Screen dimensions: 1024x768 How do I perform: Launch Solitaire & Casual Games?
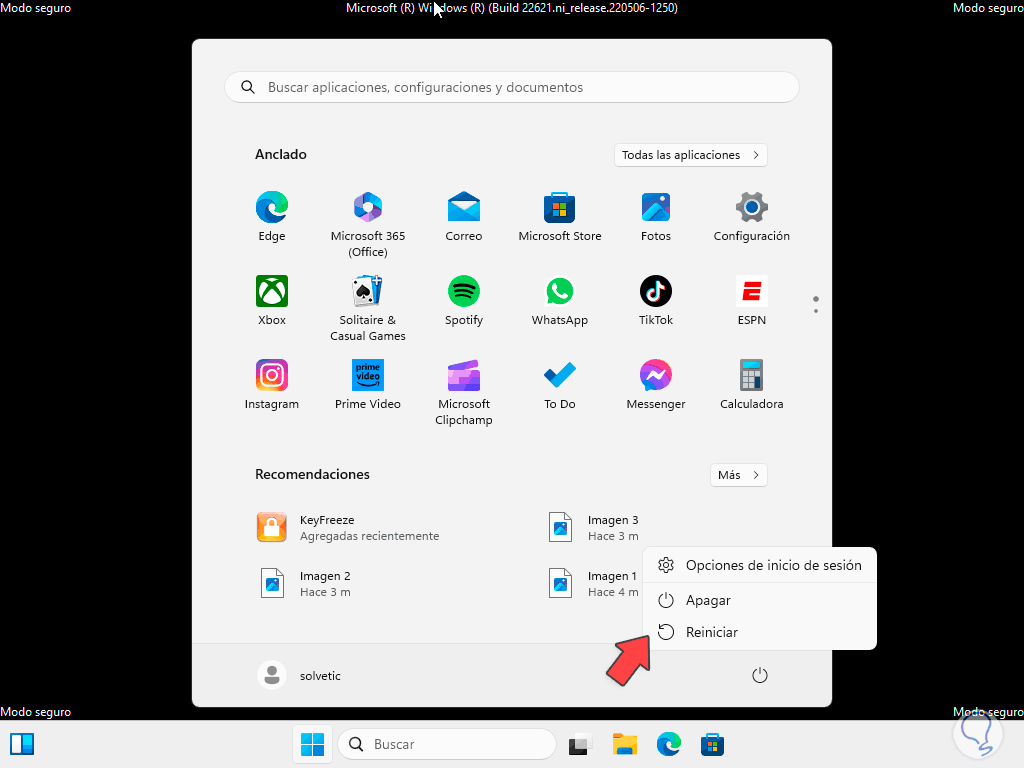[x=367, y=291]
